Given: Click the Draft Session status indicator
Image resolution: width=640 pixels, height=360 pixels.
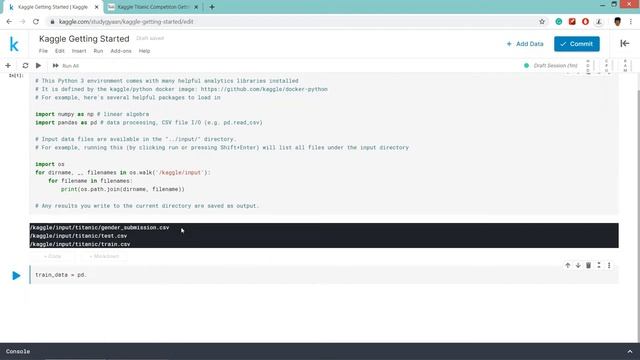Looking at the screenshot, I should [551, 65].
